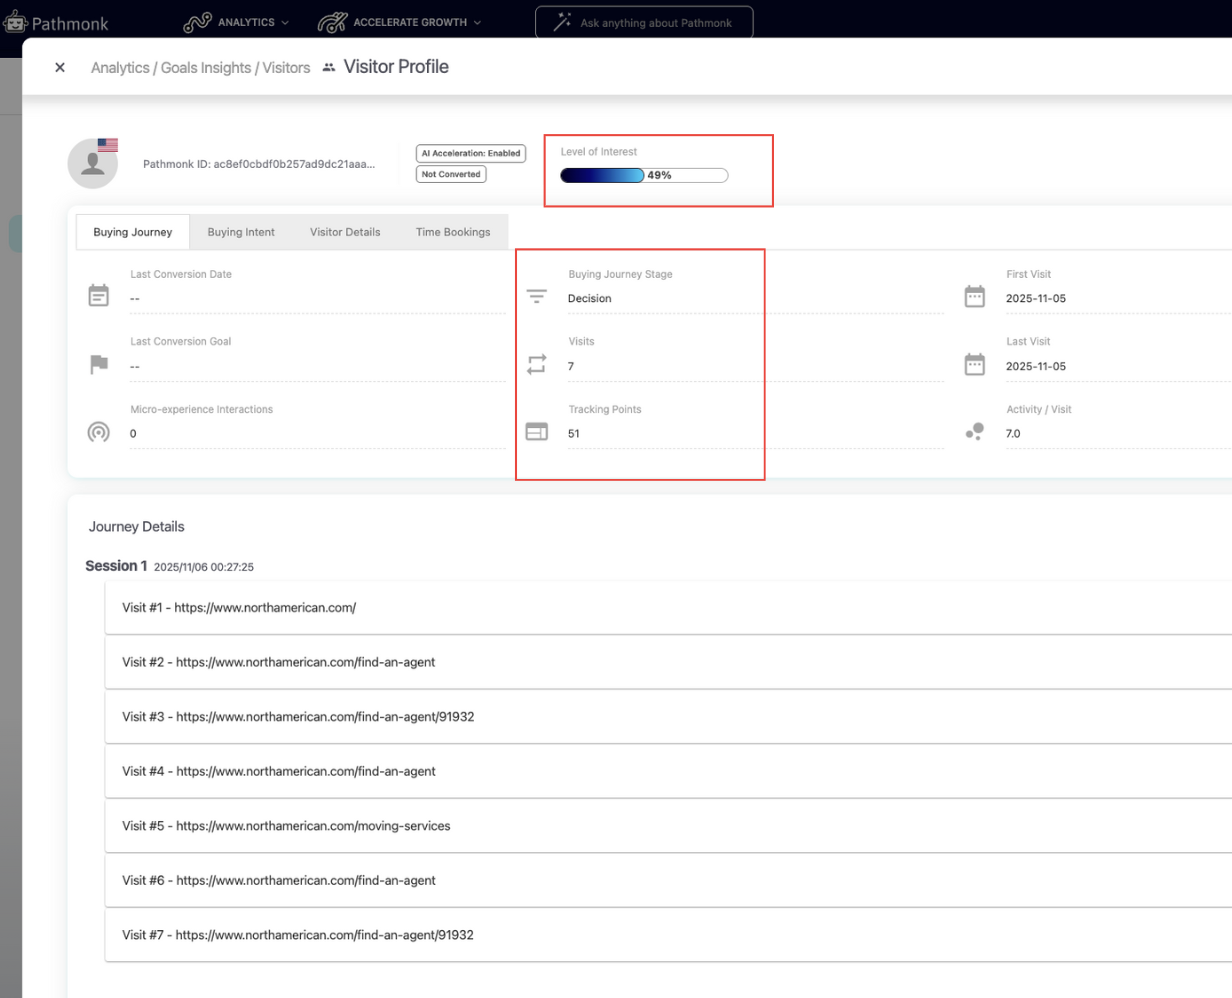Click the AI Acceleration: Enabled badge
This screenshot has width=1232, height=998.
click(471, 153)
